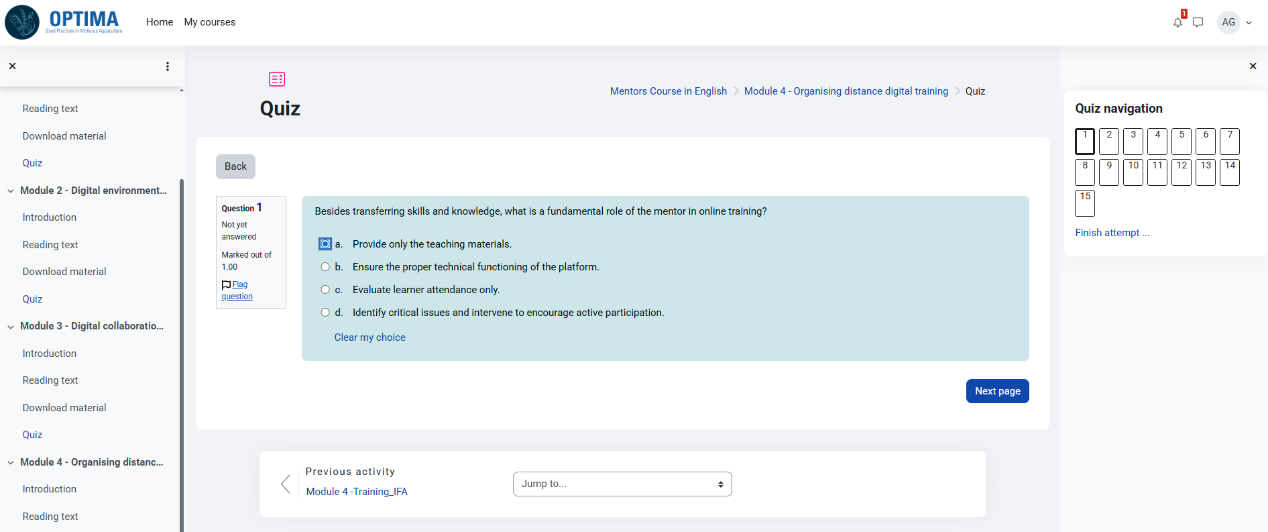Go to question 3 in Quiz navigation

point(1133,142)
